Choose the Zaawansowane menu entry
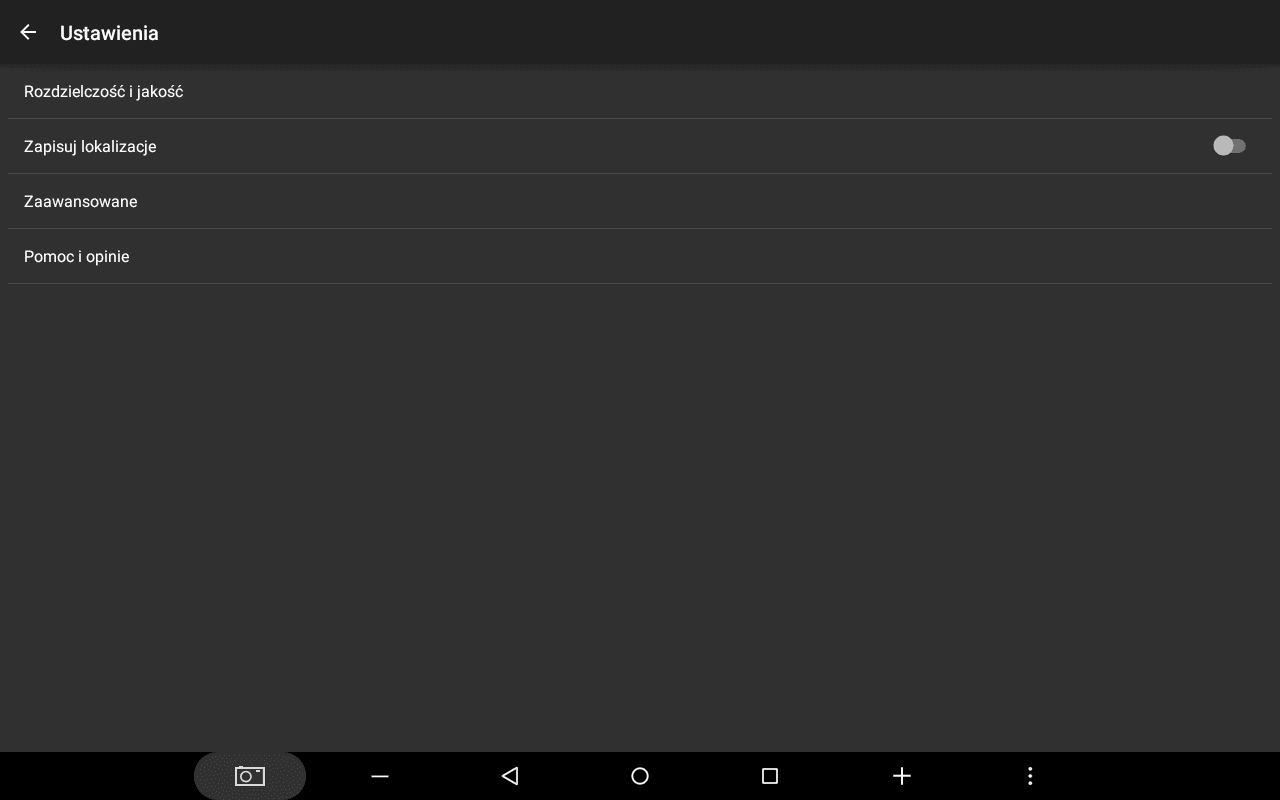This screenshot has width=1280, height=800. [x=640, y=201]
